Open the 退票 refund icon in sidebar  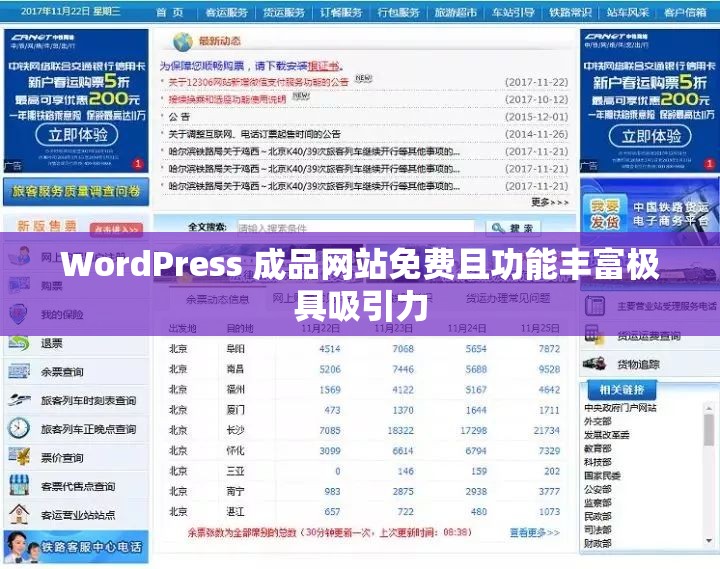pyautogui.click(x=19, y=343)
